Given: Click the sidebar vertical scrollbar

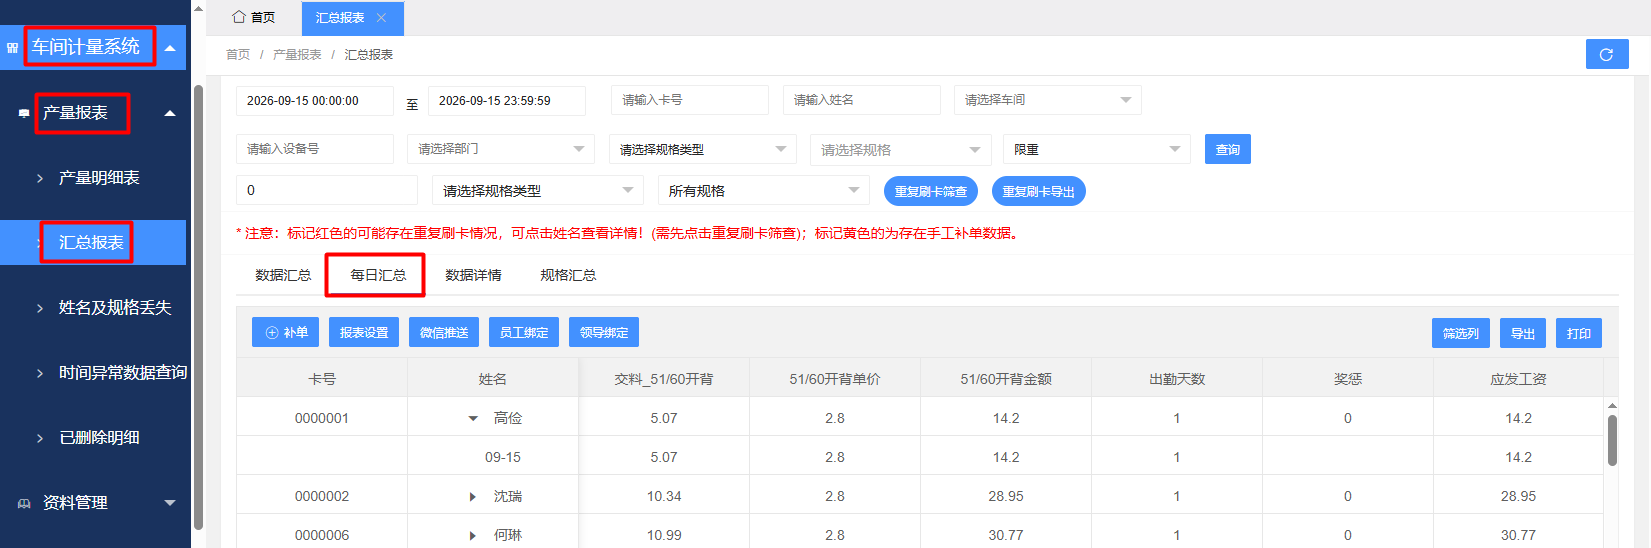Looking at the screenshot, I should [x=198, y=308].
